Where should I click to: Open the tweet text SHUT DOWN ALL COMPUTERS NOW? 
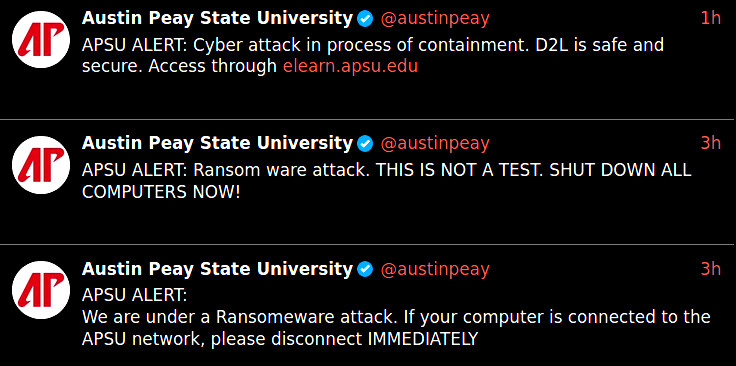pyautogui.click(x=386, y=181)
